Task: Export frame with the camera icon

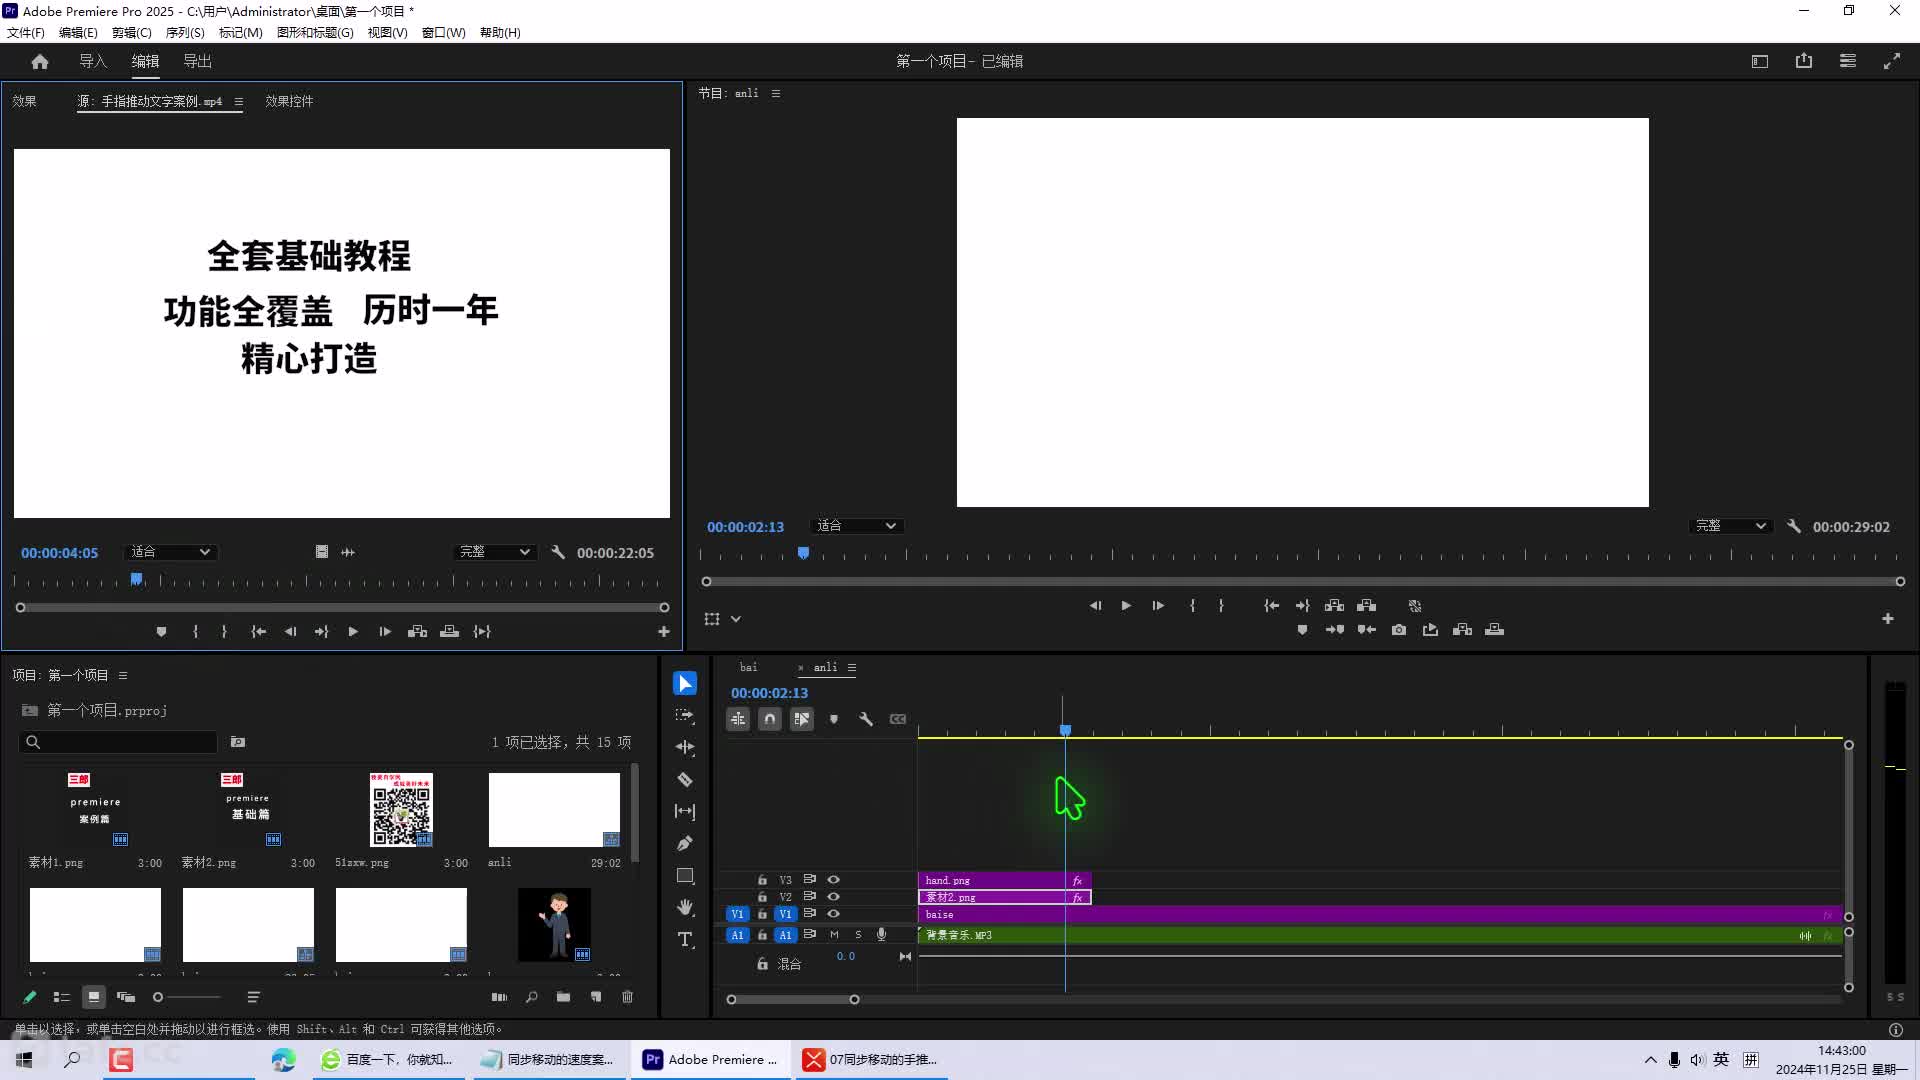Action: click(x=1399, y=630)
